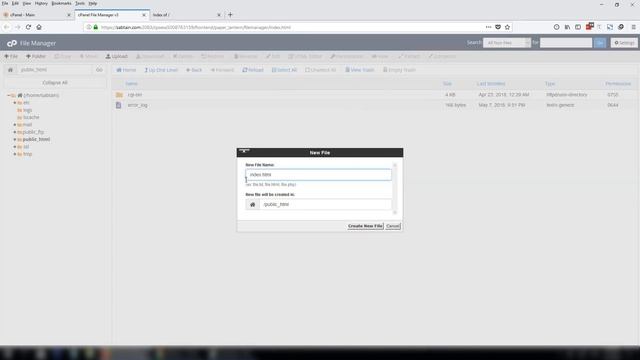The height and width of the screenshot is (360, 640).
Task: Click the home icon in the New File dialog
Action: (x=253, y=204)
